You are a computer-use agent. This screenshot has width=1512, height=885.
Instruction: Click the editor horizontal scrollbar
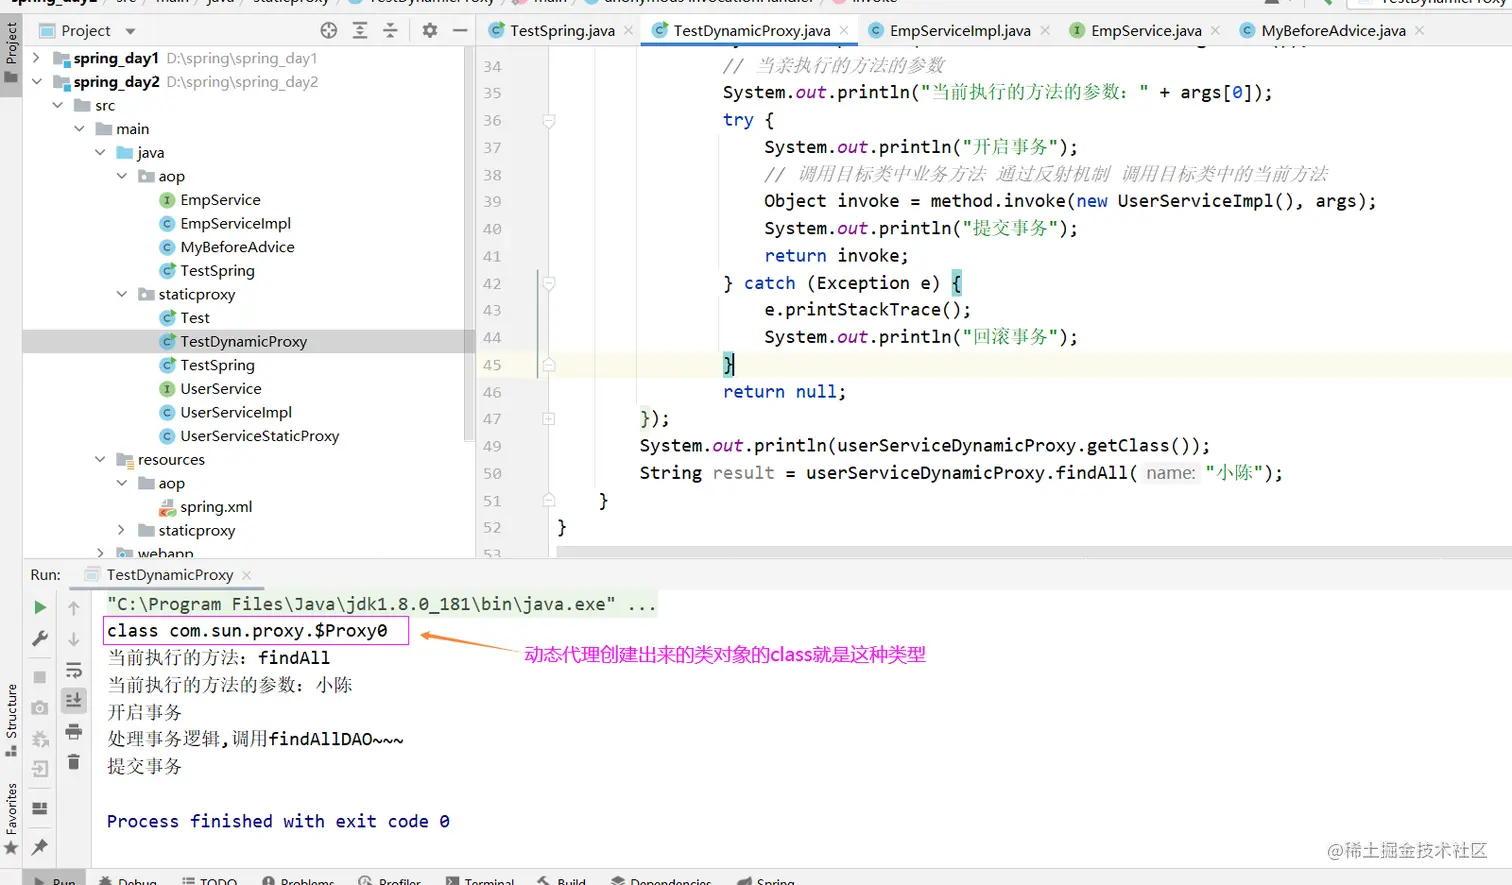[1035, 552]
